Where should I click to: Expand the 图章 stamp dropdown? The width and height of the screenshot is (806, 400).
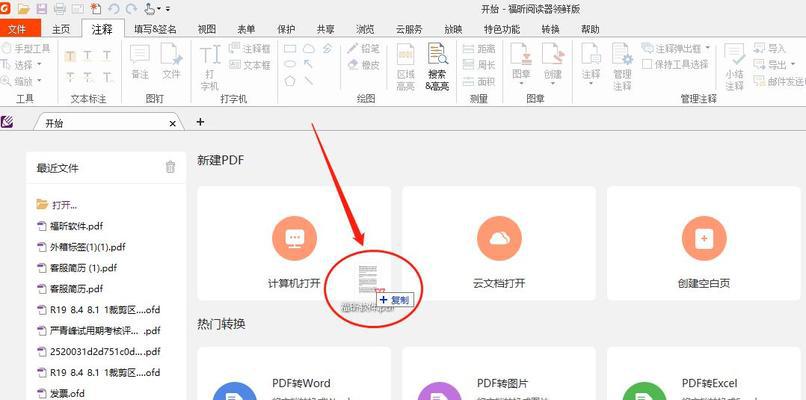click(x=521, y=84)
